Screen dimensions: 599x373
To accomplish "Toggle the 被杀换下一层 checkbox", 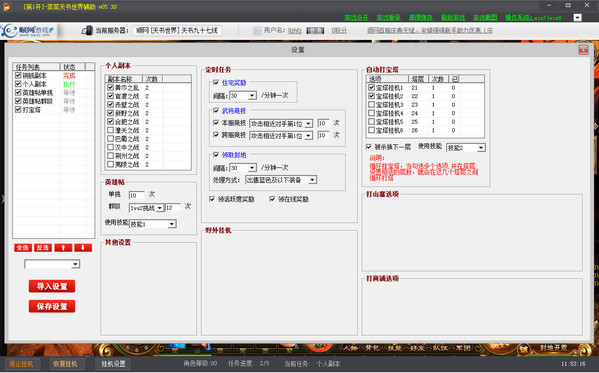I will (369, 147).
